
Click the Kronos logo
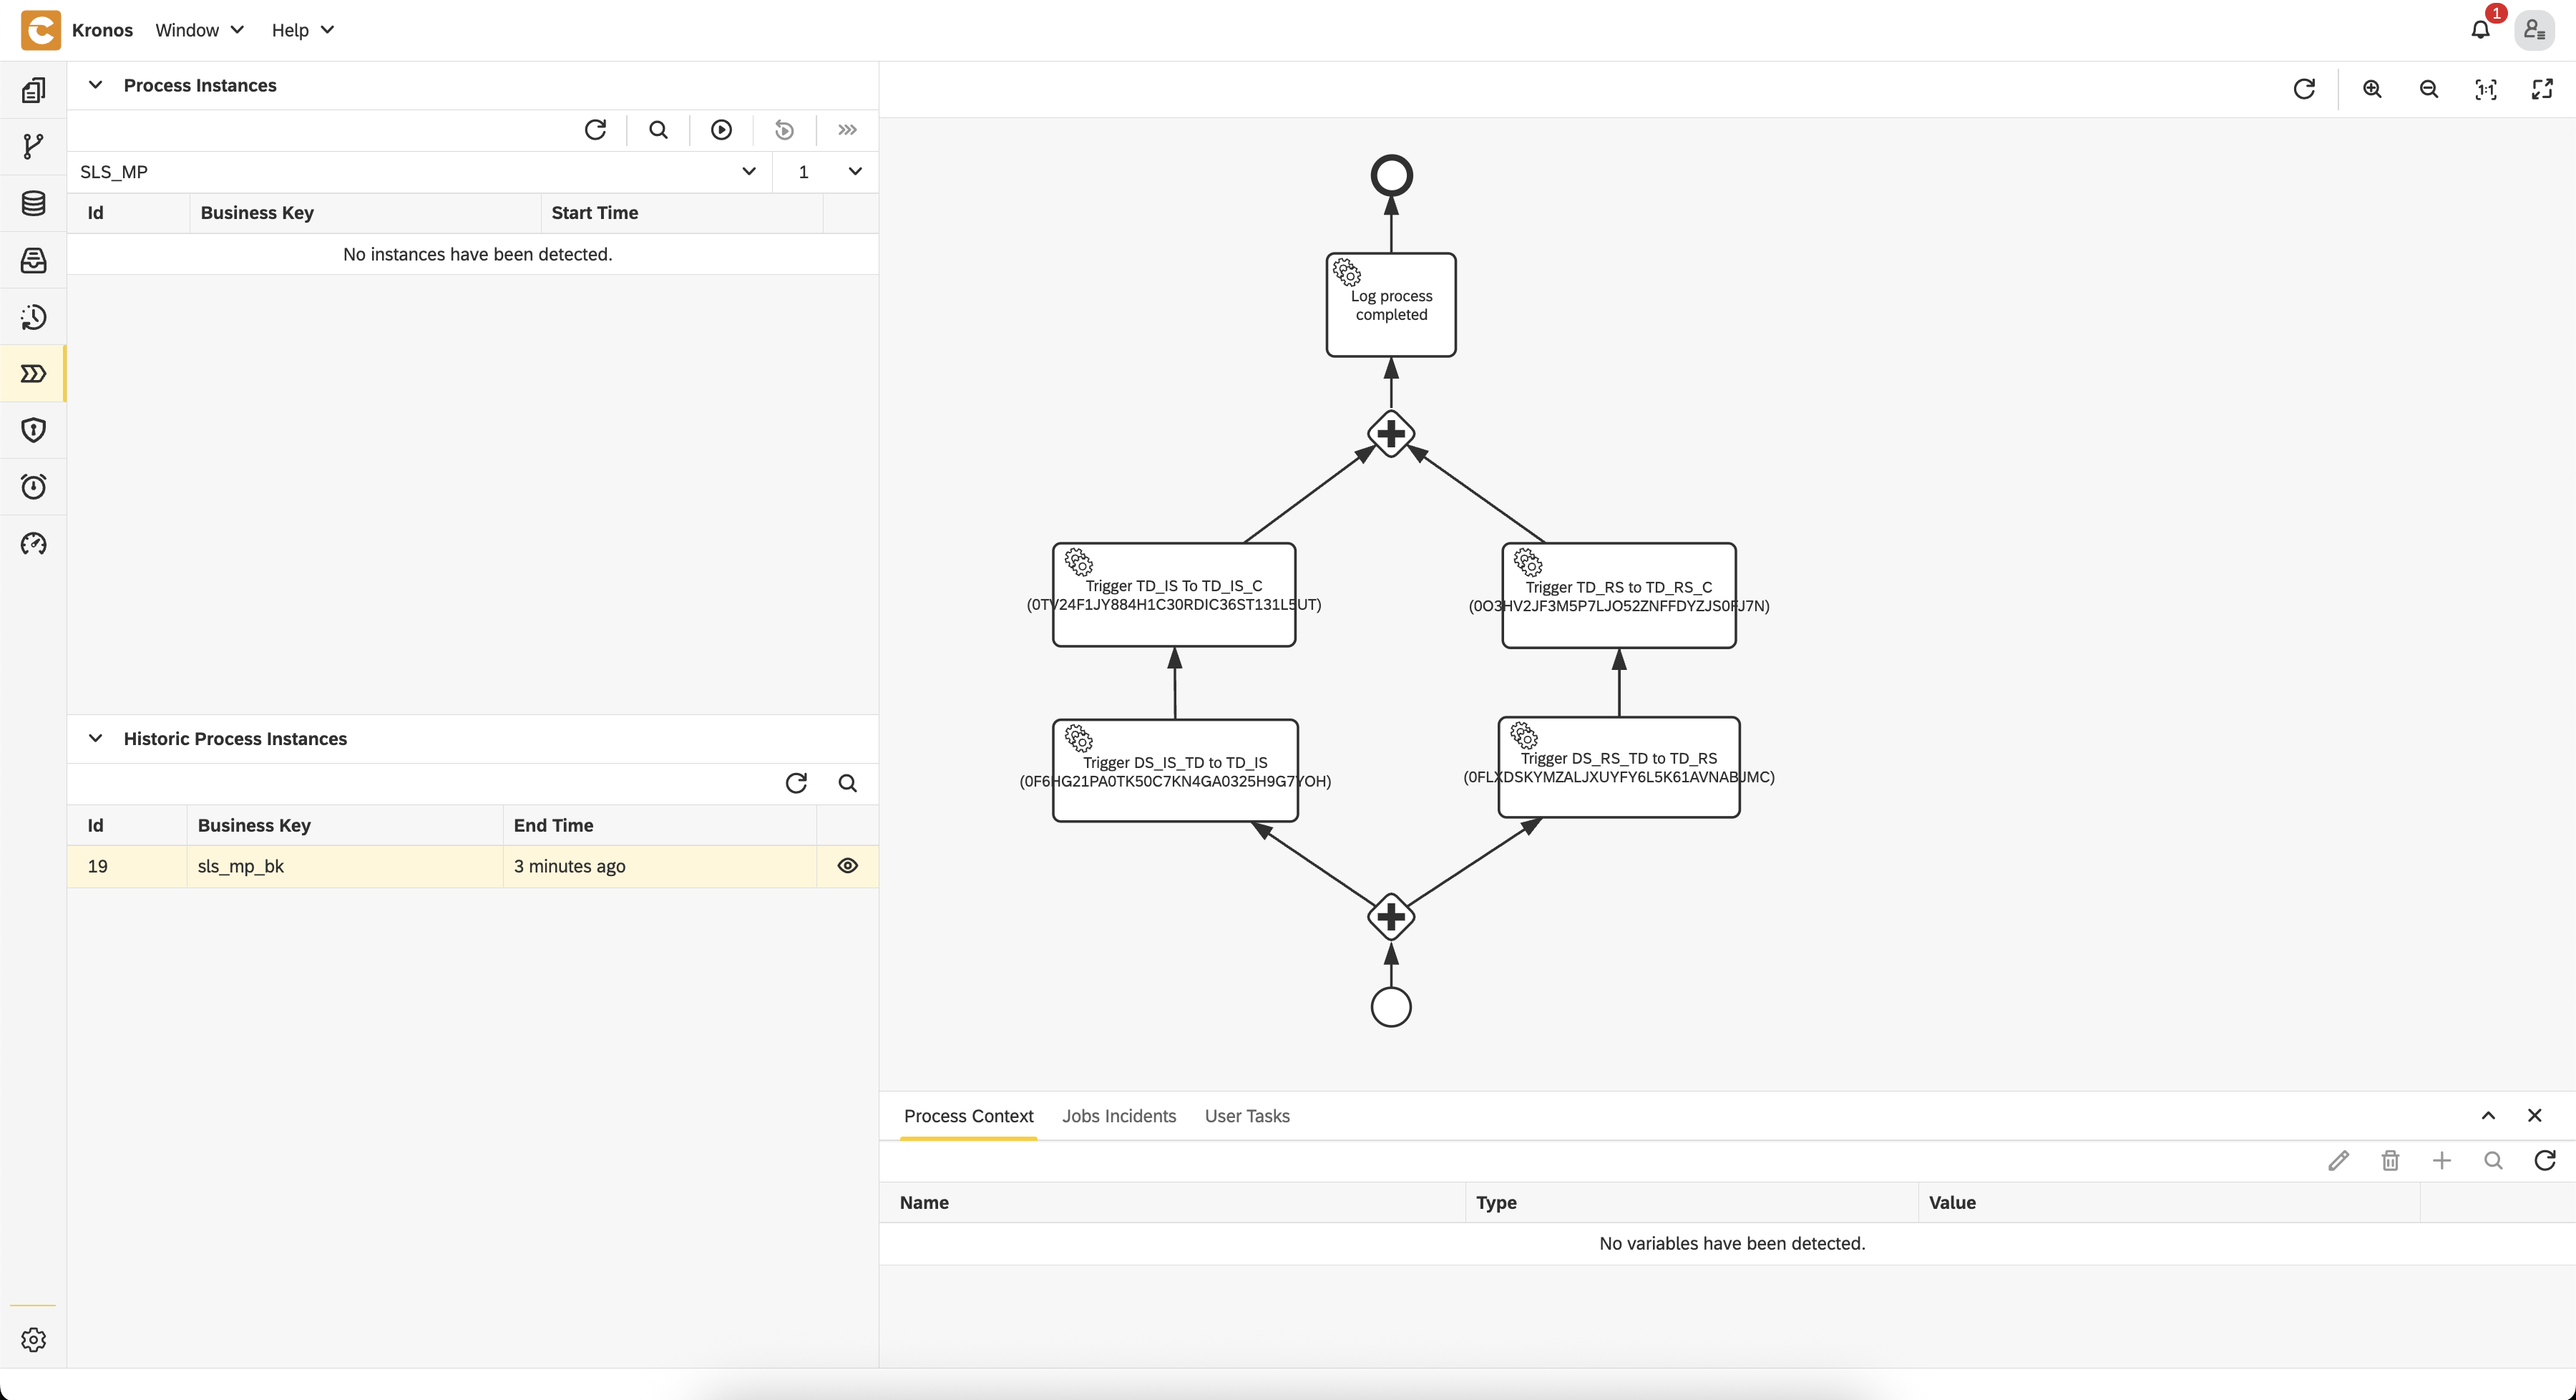41,30
